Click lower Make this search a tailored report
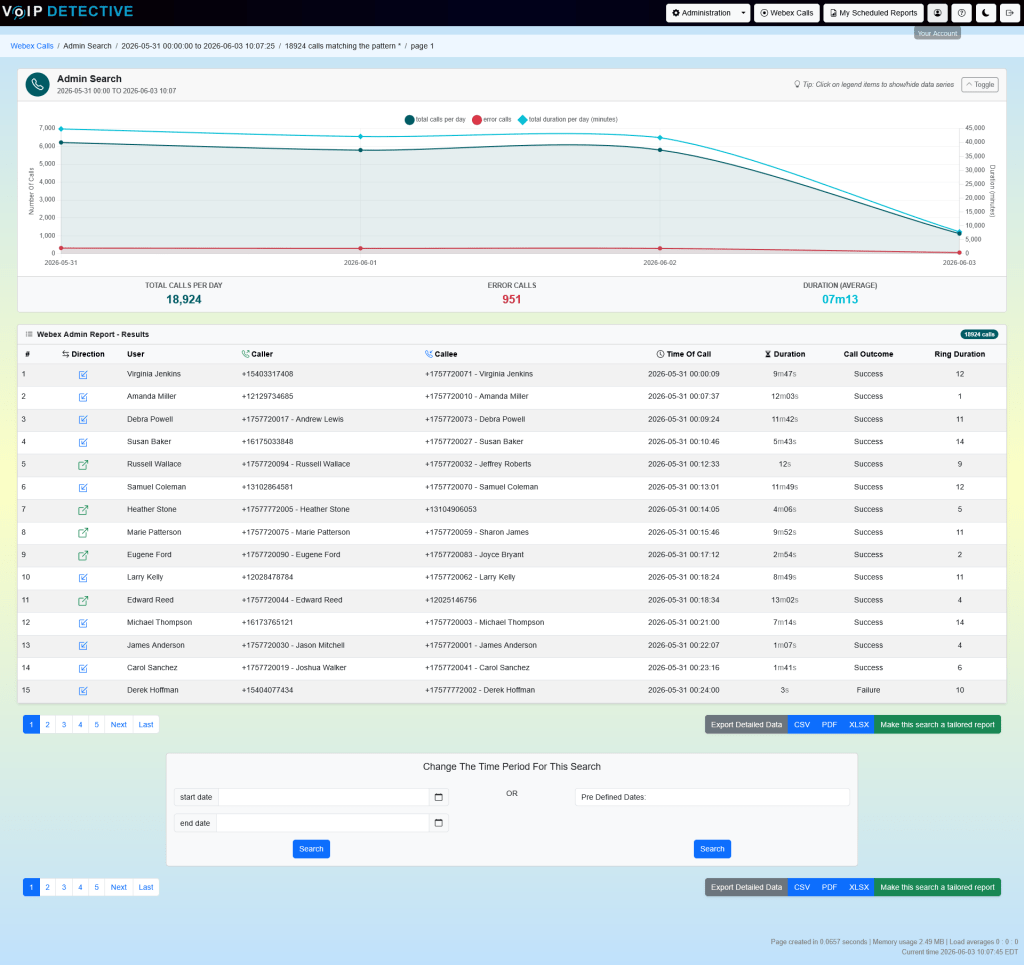The width and height of the screenshot is (1024, 965). click(937, 887)
